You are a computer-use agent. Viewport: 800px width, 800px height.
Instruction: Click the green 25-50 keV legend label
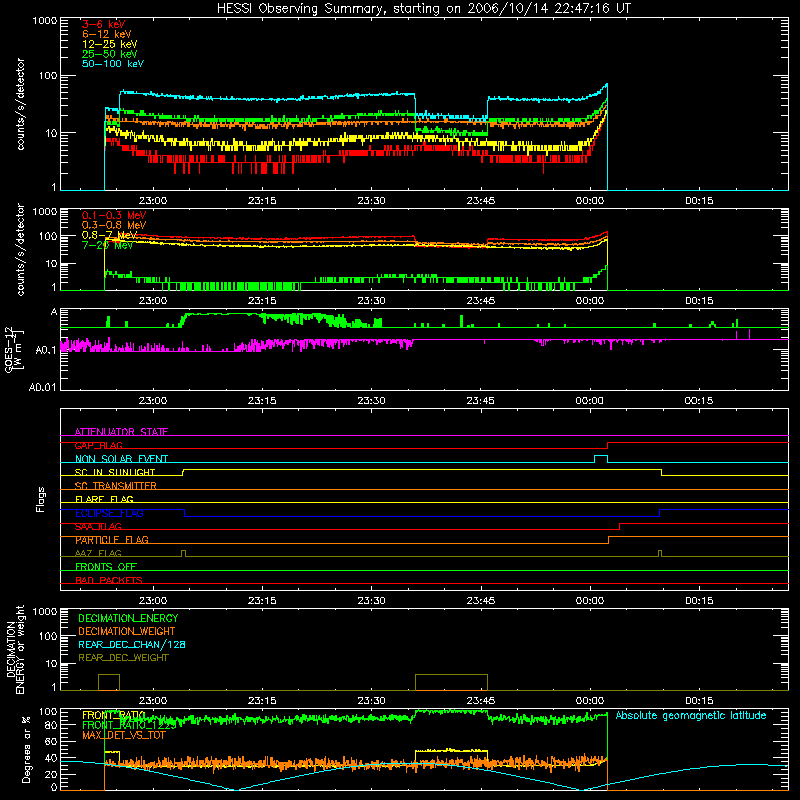coord(110,54)
